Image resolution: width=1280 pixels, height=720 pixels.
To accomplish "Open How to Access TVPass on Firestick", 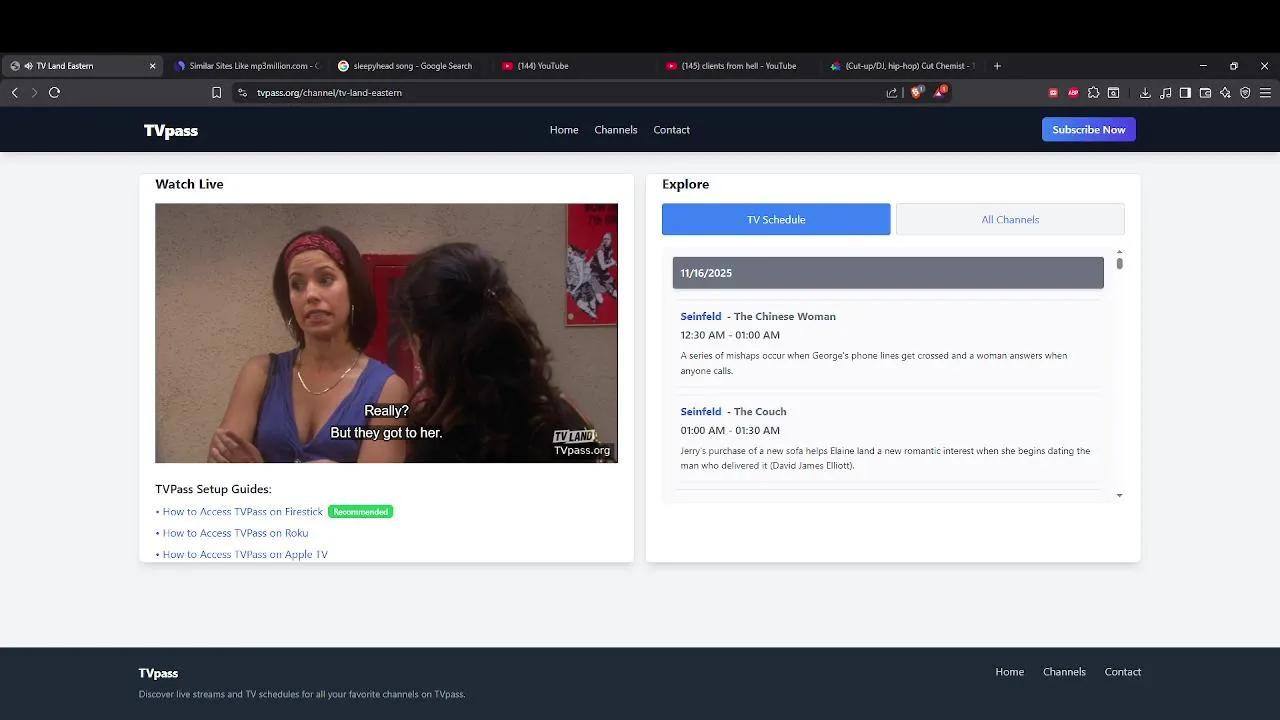I will pos(243,512).
